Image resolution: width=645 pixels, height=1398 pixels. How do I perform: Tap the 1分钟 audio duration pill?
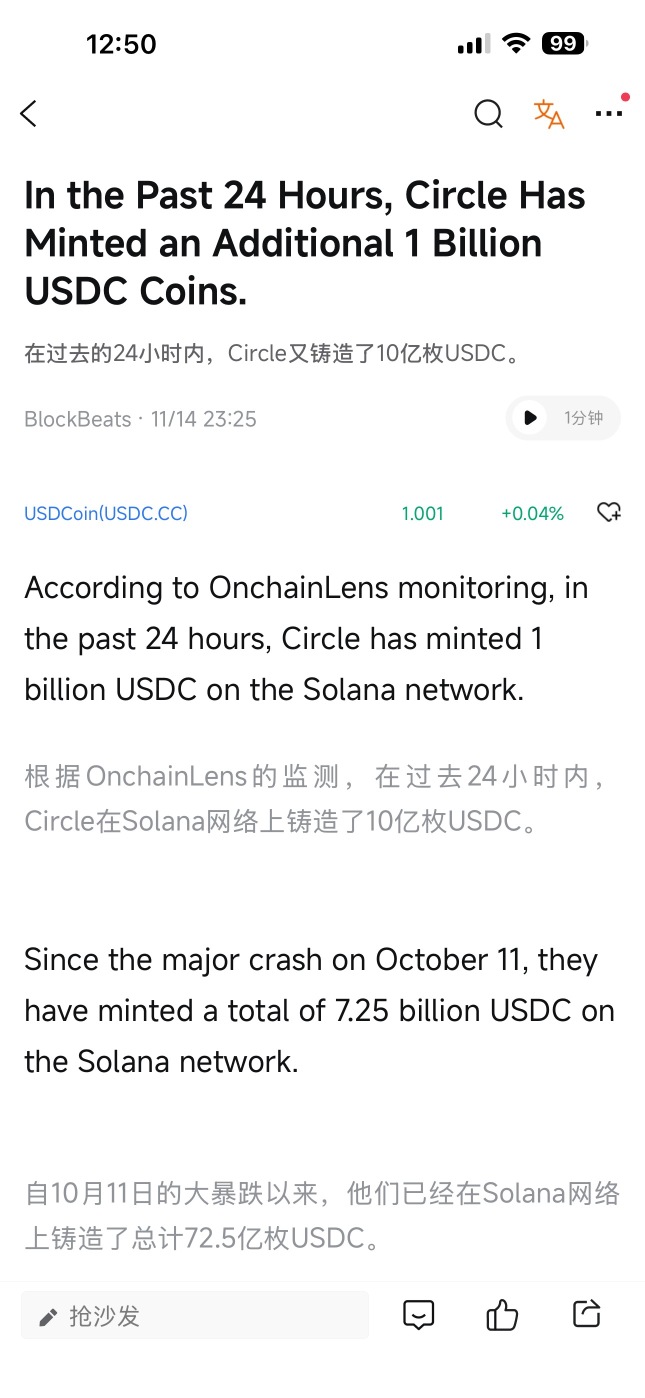coord(582,418)
